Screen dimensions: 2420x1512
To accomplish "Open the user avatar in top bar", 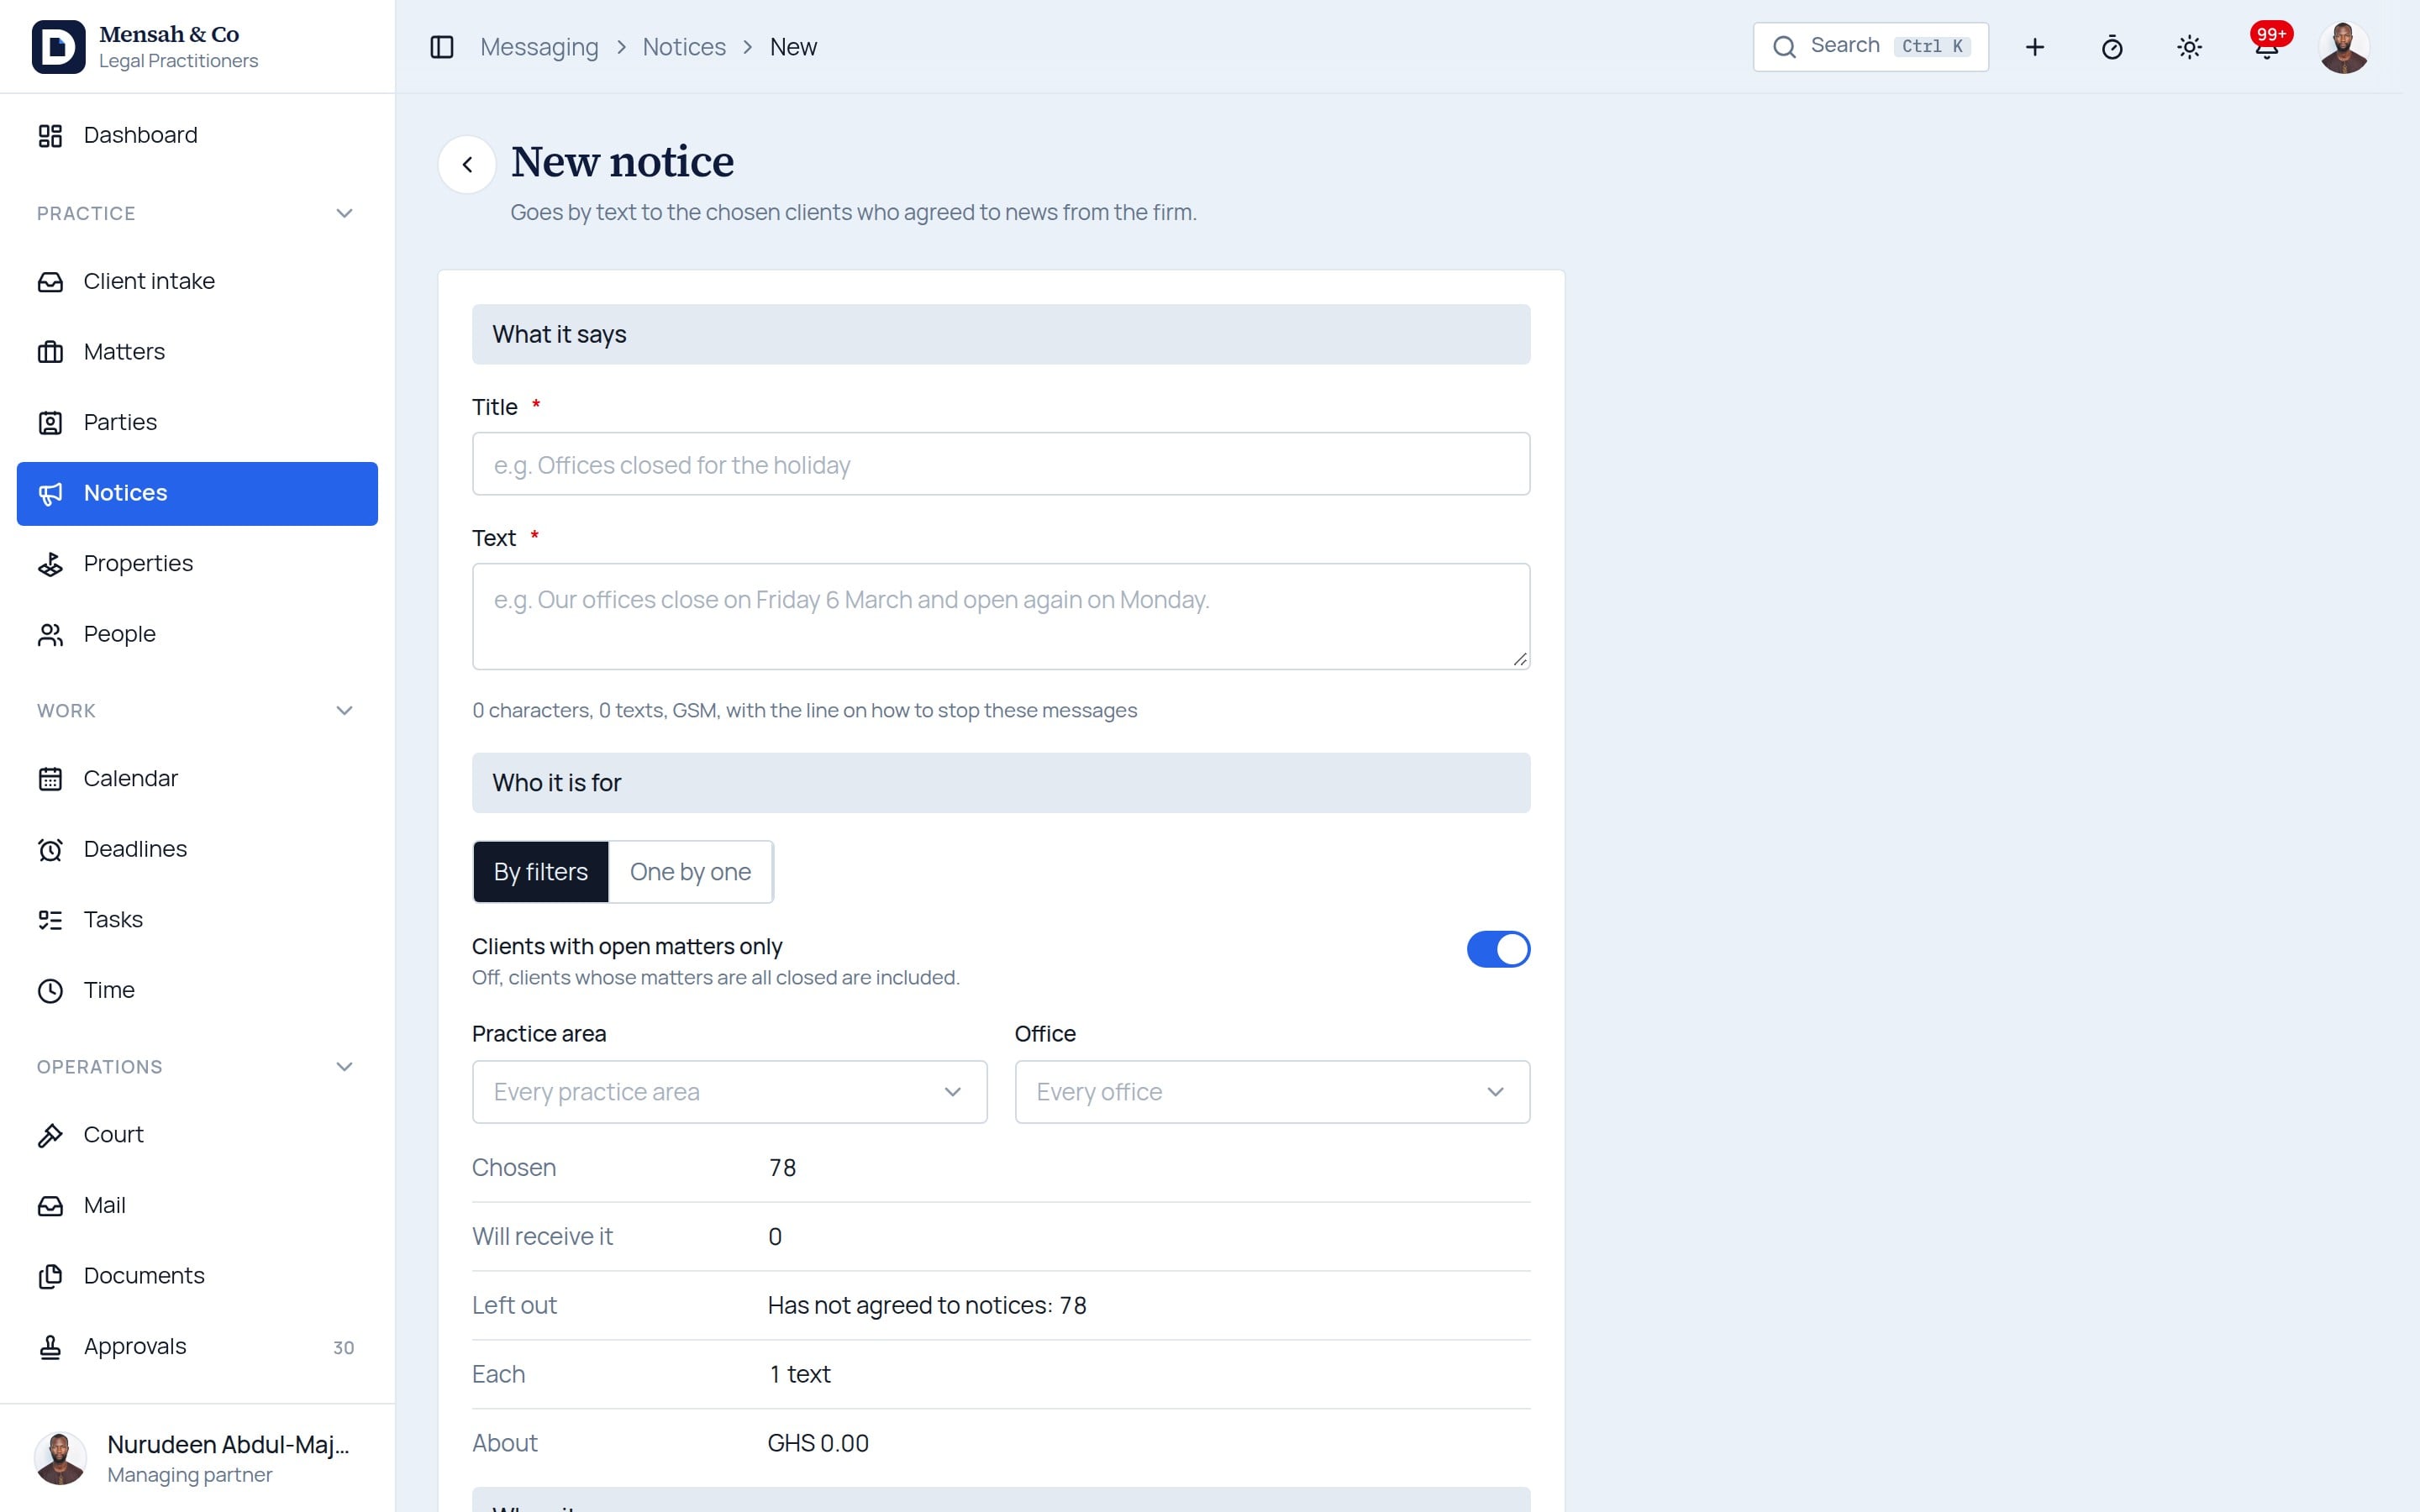I will pyautogui.click(x=2344, y=47).
